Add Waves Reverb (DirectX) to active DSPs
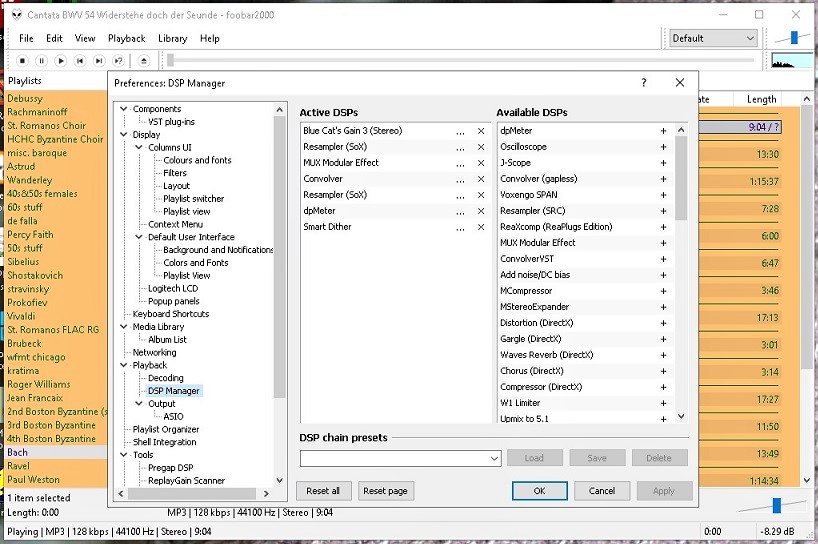818x544 pixels. [x=664, y=356]
